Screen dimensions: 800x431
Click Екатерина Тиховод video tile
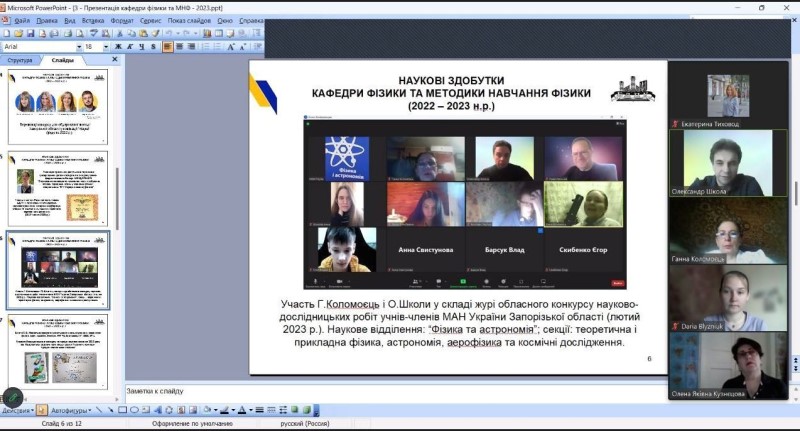coord(728,95)
